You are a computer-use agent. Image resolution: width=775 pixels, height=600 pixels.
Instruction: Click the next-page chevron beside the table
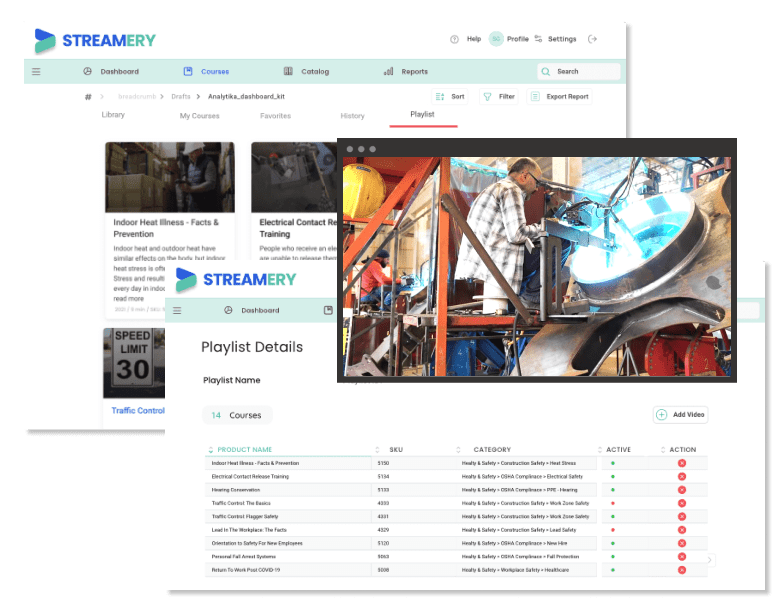709,560
